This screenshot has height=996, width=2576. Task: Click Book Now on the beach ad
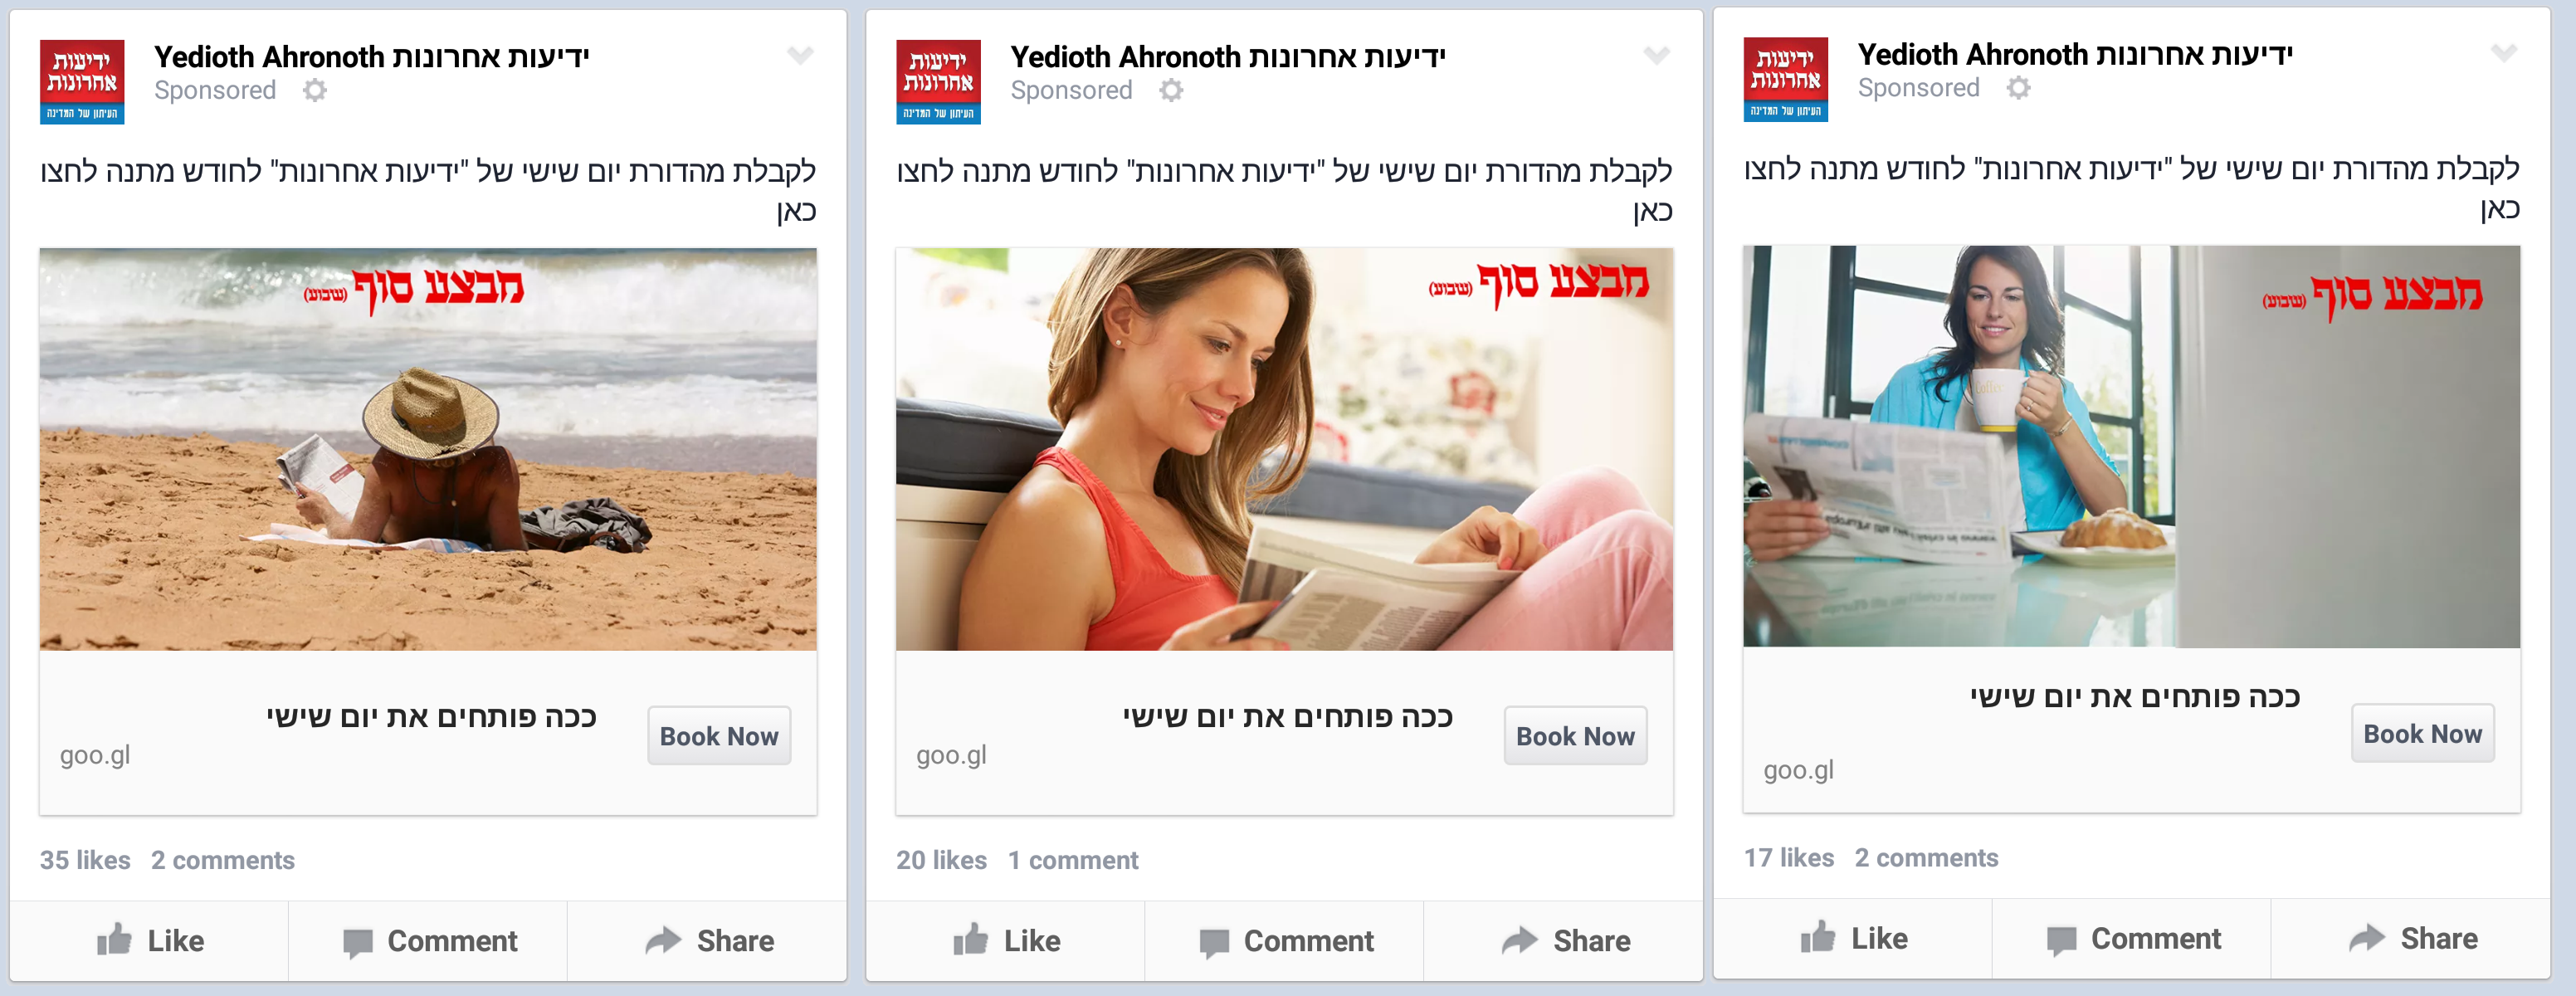pos(719,736)
